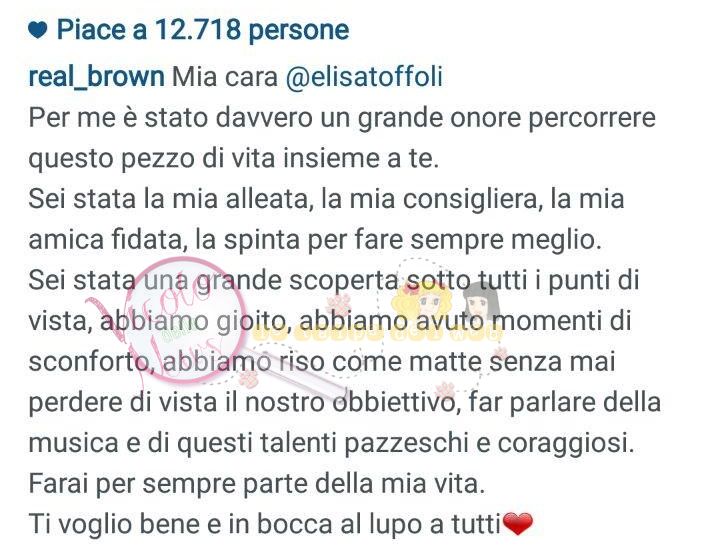The width and height of the screenshot is (720, 549).
Task: Select the 'Mia cara' caption opening
Action: click(225, 77)
